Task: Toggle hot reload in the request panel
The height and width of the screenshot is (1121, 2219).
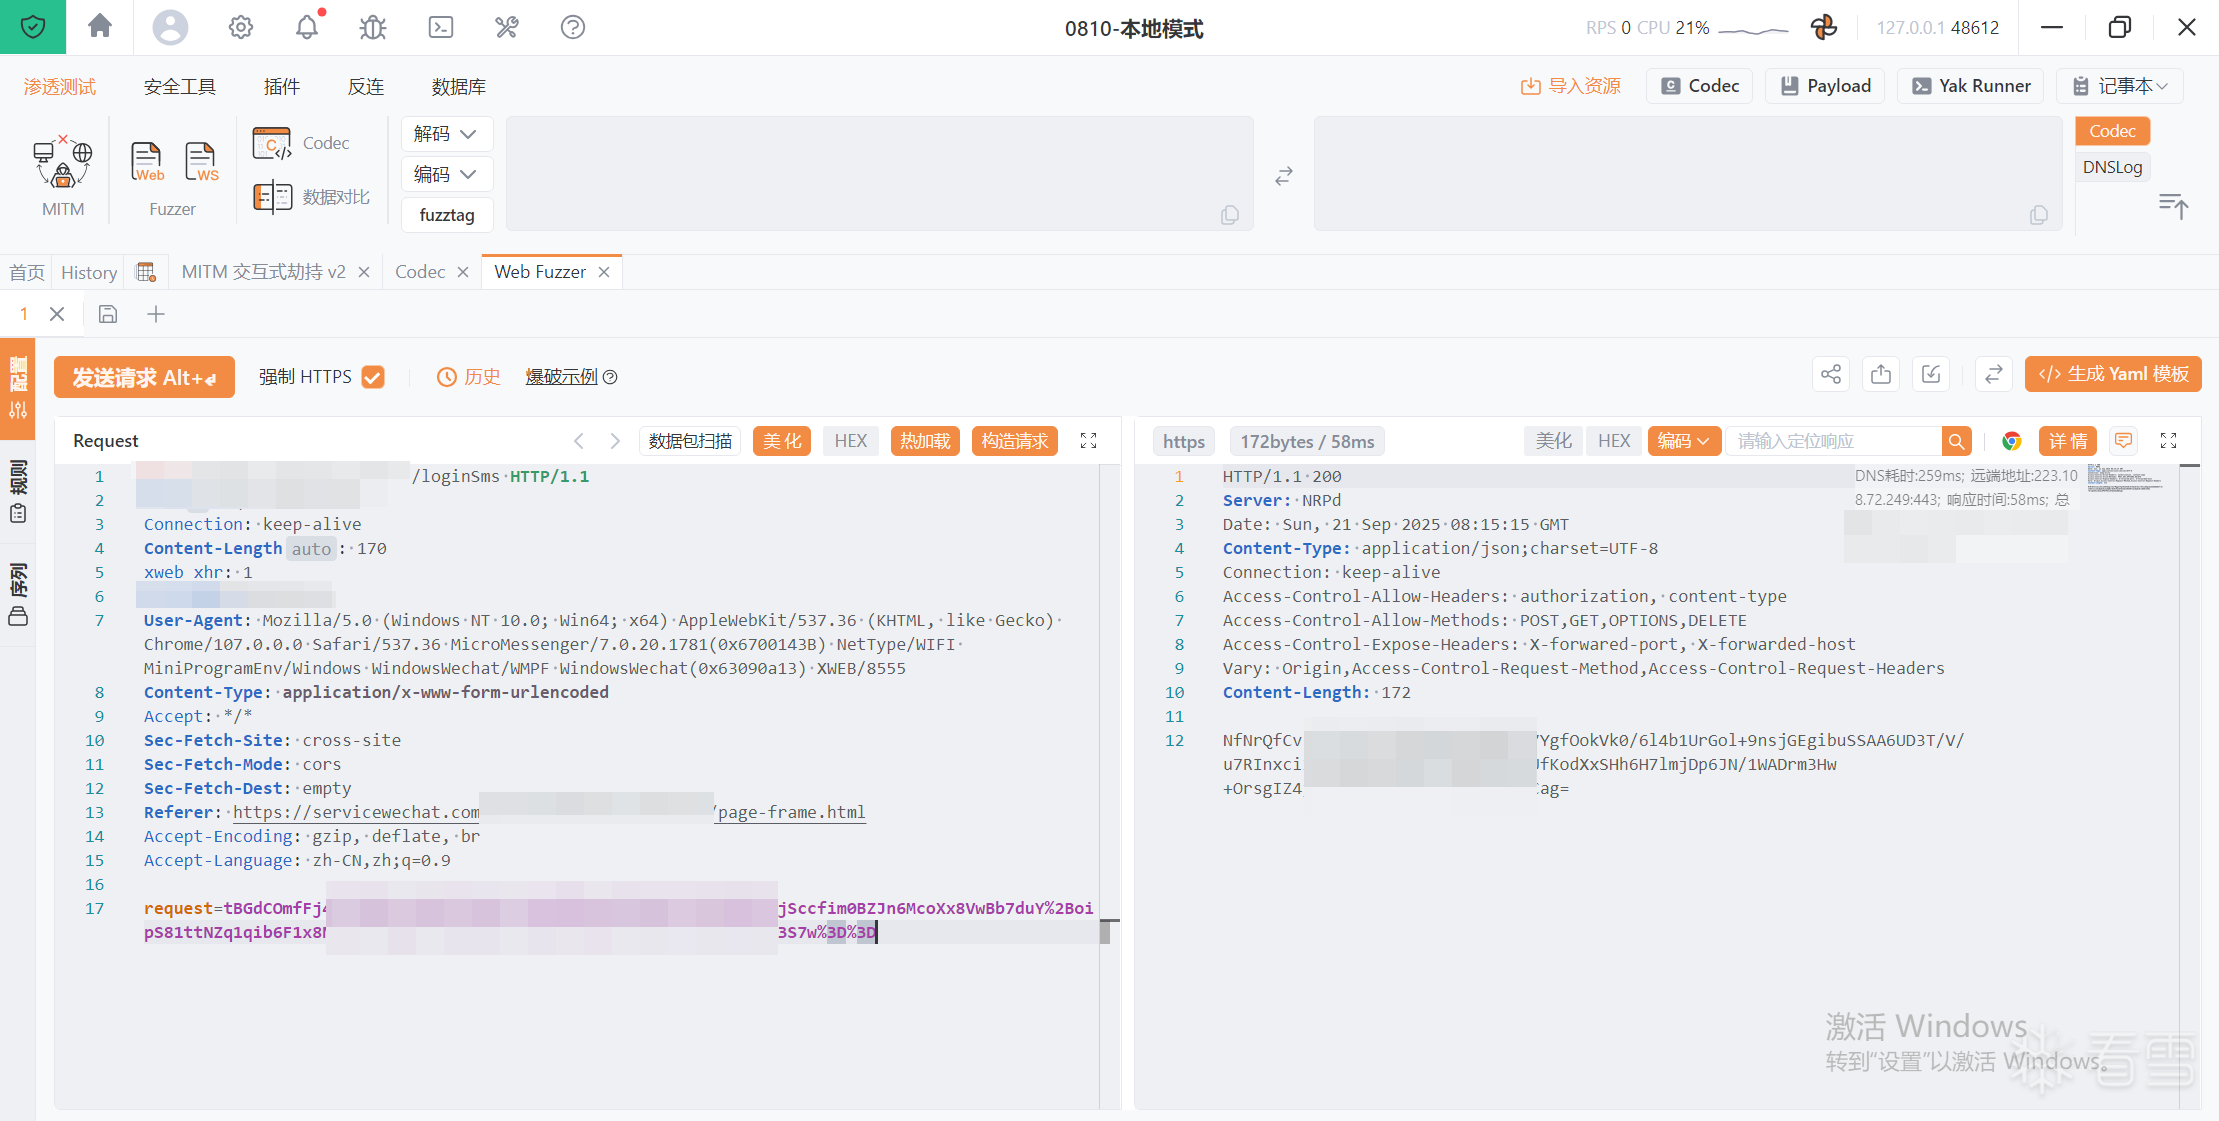Action: pos(925,441)
